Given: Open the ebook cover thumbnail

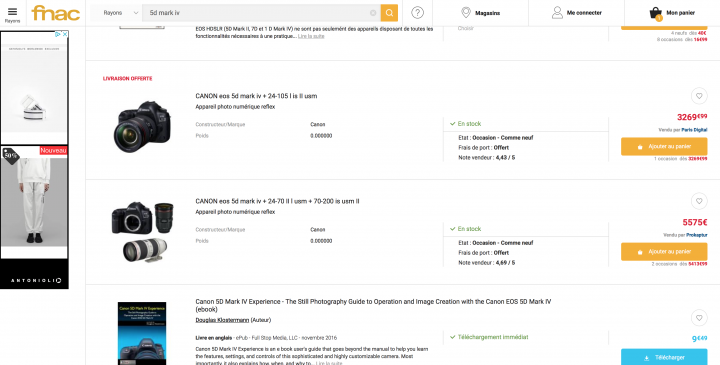Looking at the screenshot, I should pos(142,333).
